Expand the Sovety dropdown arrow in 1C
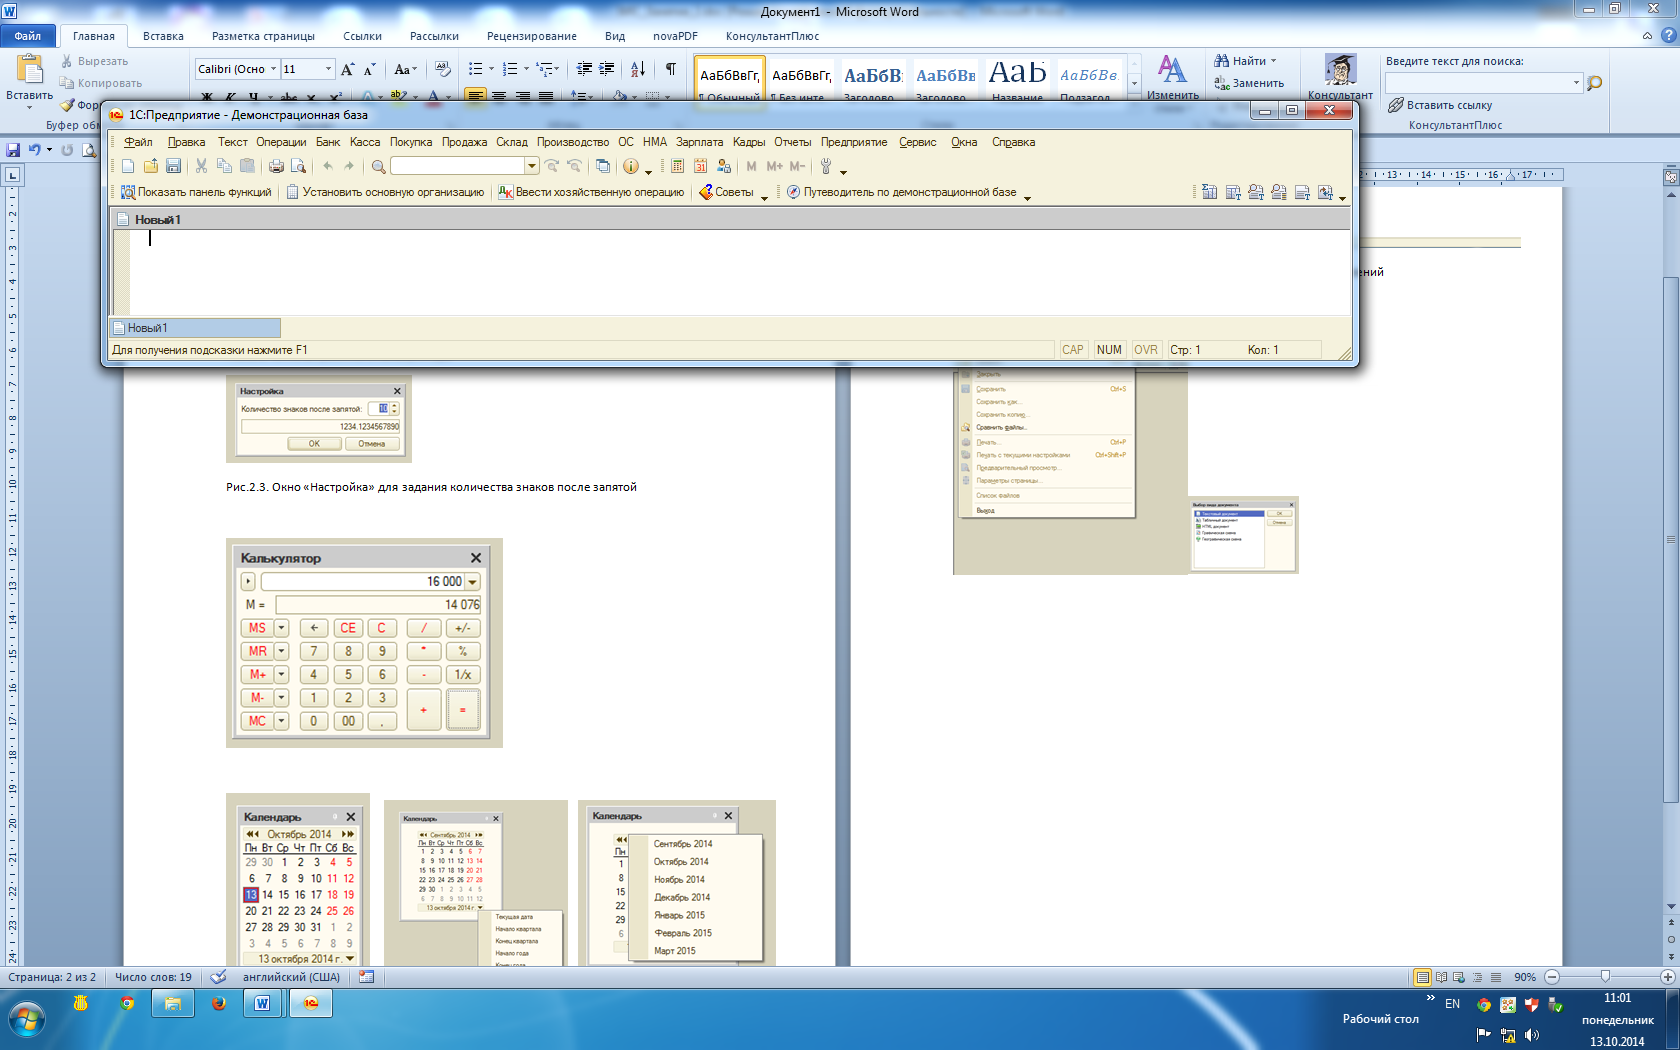This screenshot has height=1050, width=1680. 764,197
